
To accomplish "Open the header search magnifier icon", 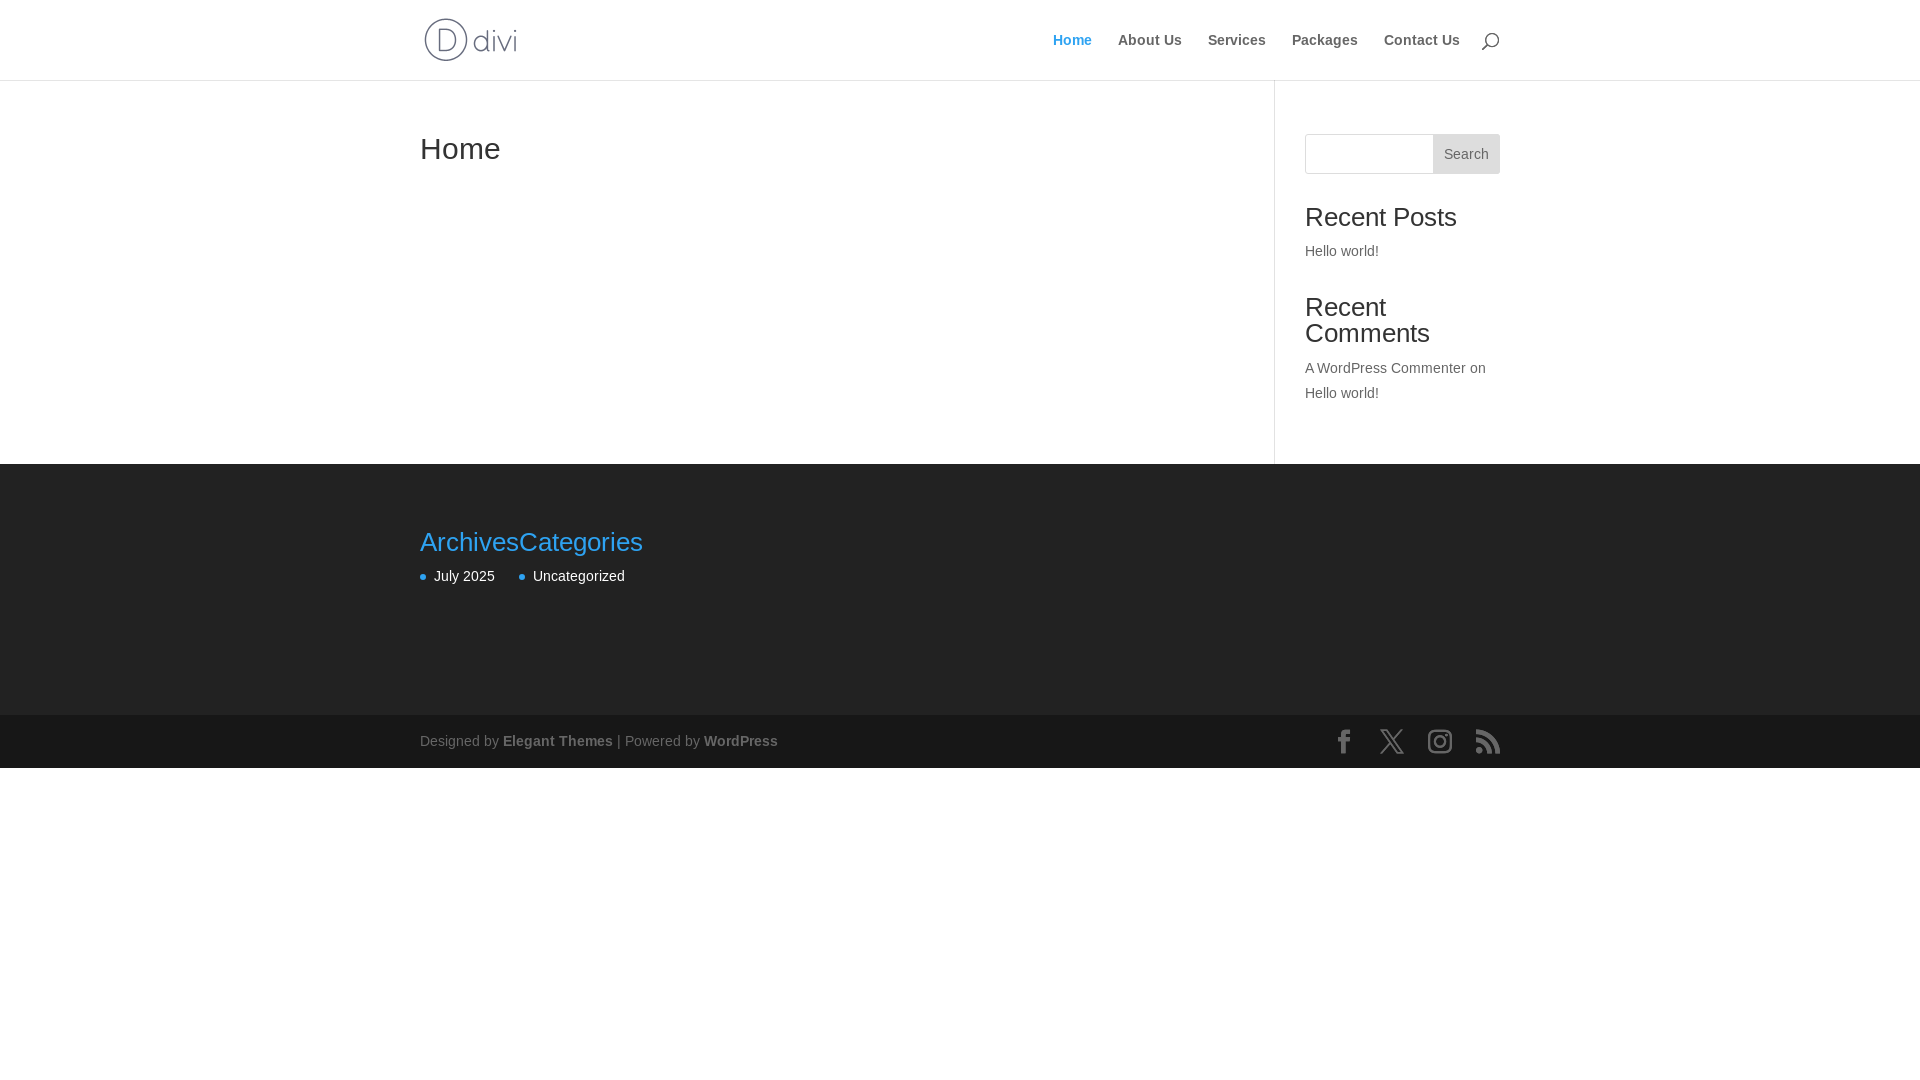I will [x=1490, y=41].
